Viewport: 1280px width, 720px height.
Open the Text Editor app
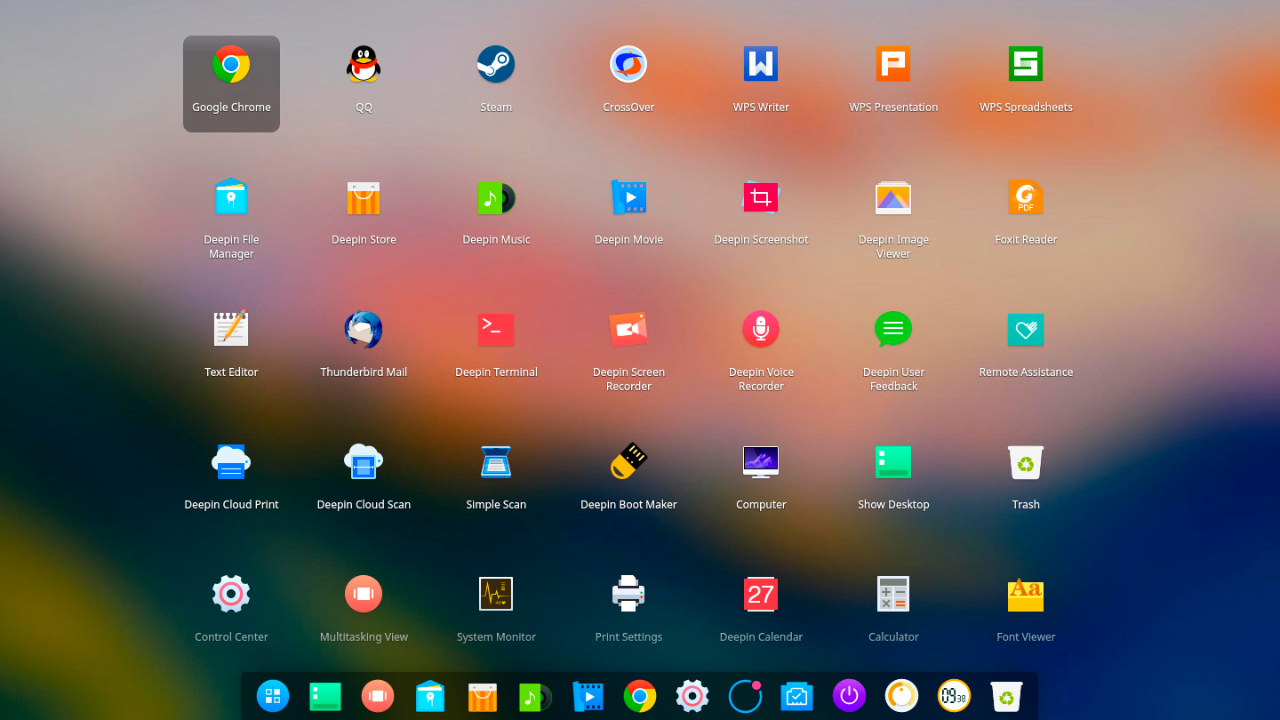click(231, 329)
